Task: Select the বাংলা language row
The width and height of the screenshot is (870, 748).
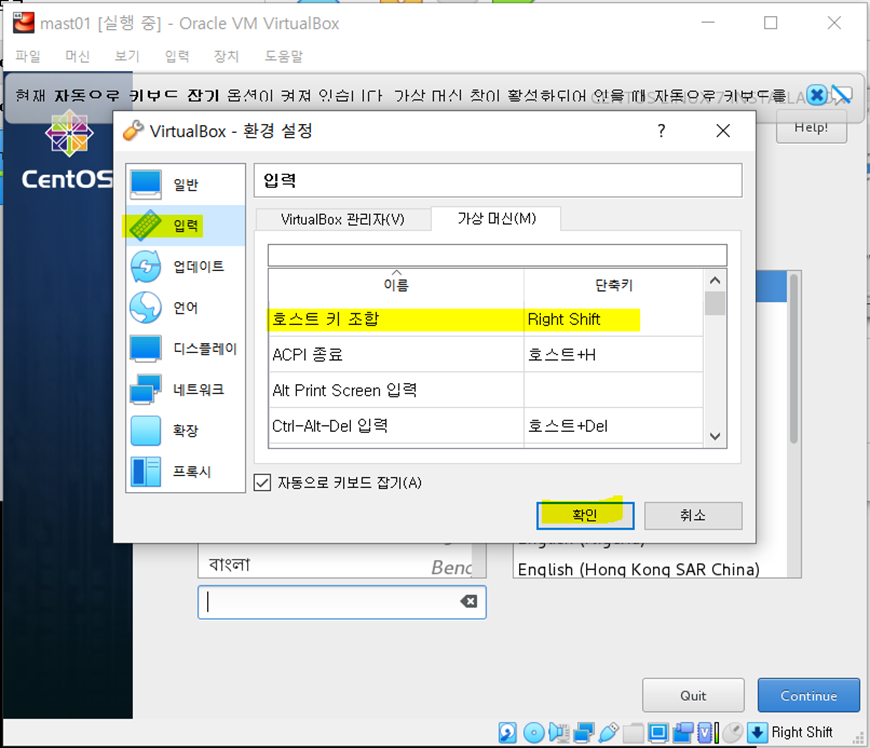Action: click(x=336, y=565)
